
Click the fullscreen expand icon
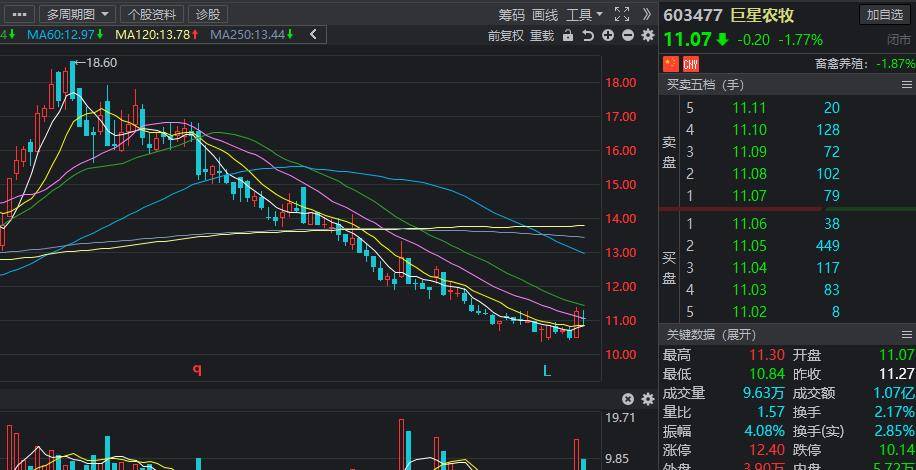point(622,14)
